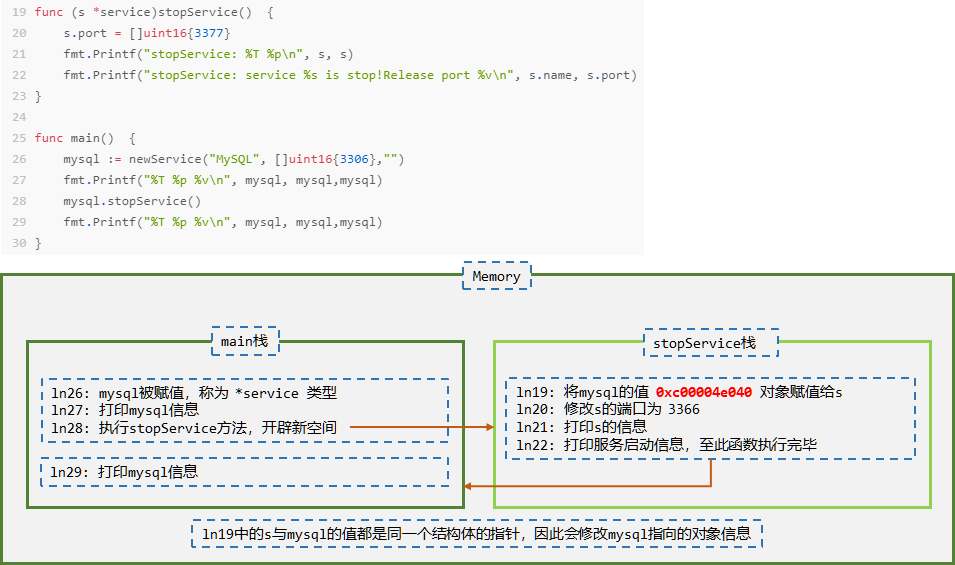This screenshot has width=955, height=565.
Task: Click 'ln22: 打印服务启动信息' text
Action: 666,444
